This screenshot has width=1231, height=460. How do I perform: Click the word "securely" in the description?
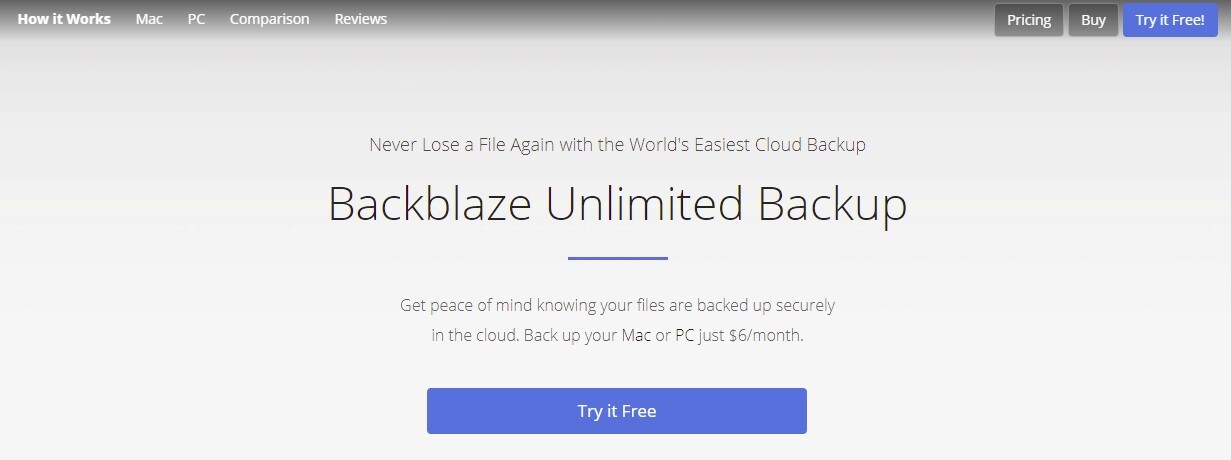[801, 304]
